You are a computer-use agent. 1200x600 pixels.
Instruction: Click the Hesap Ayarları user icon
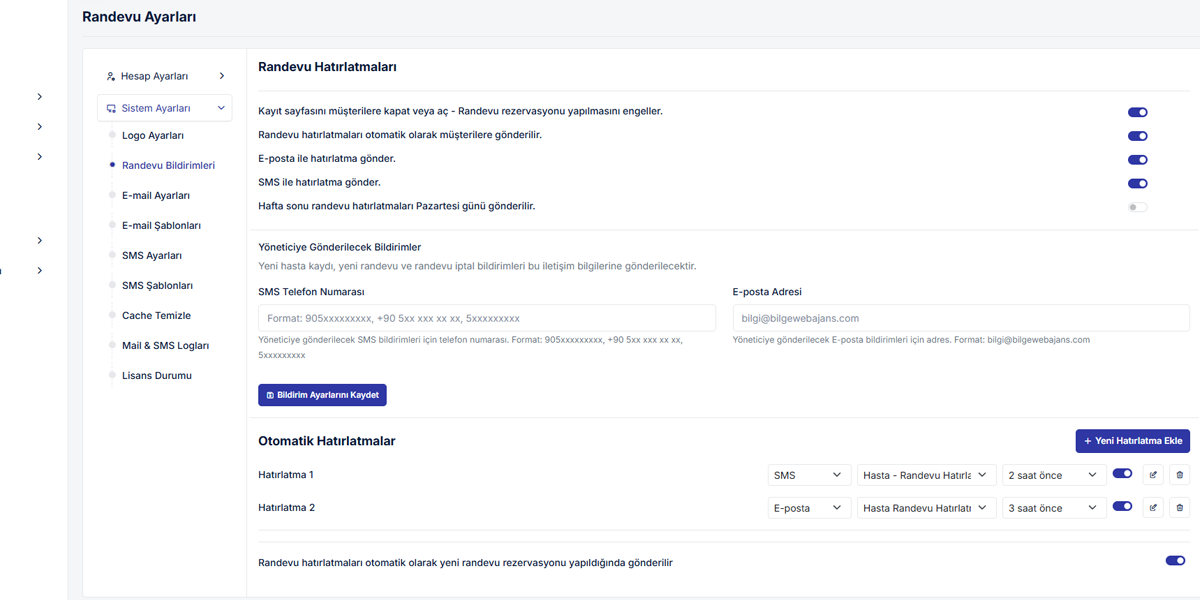[111, 76]
